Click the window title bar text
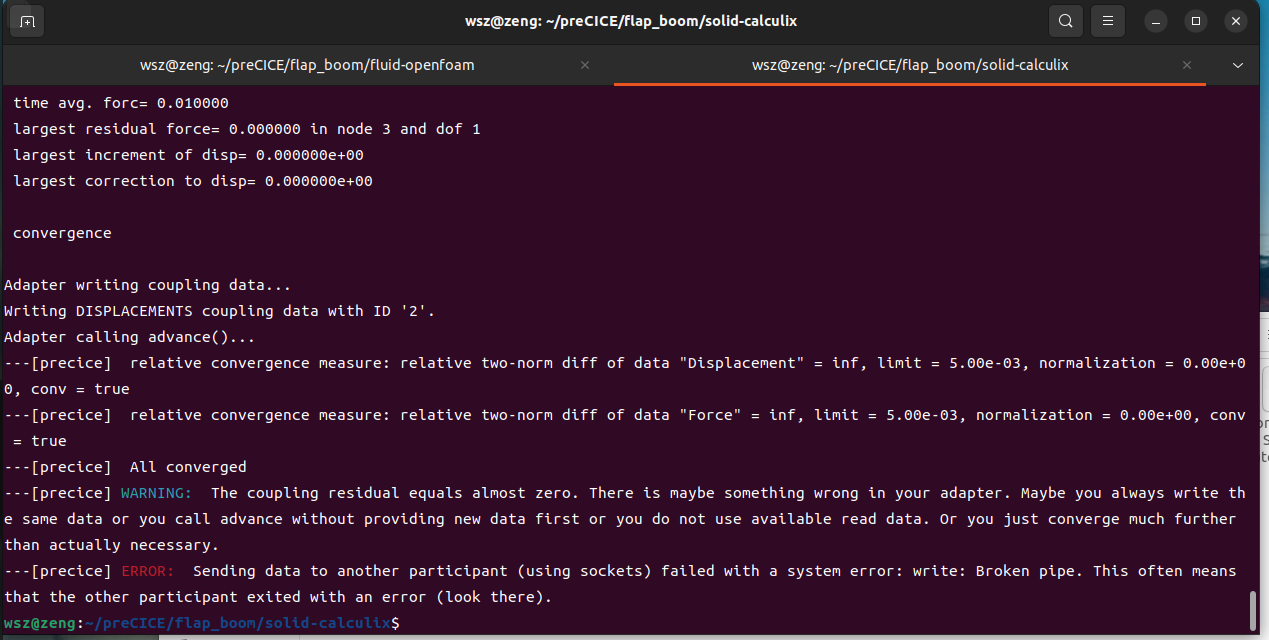The image size is (1269, 640). click(x=634, y=21)
